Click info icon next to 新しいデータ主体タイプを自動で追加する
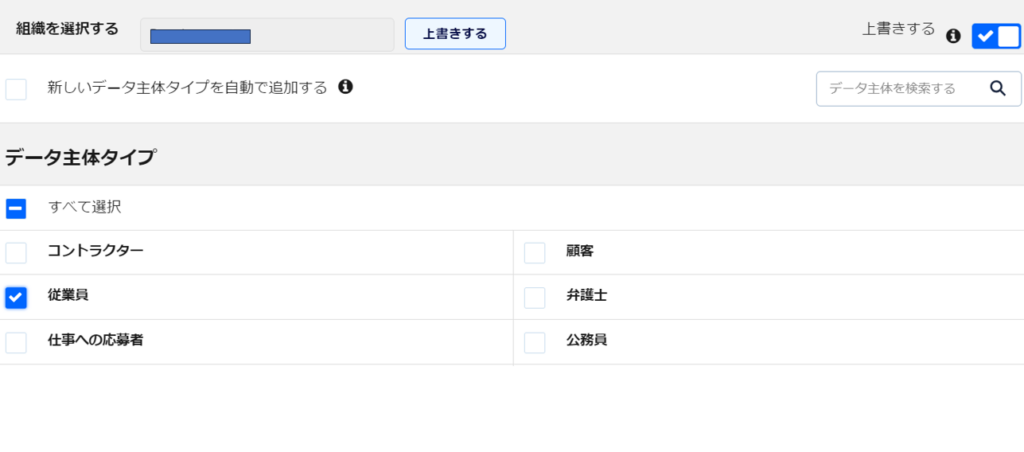The image size is (1024, 452). [345, 87]
